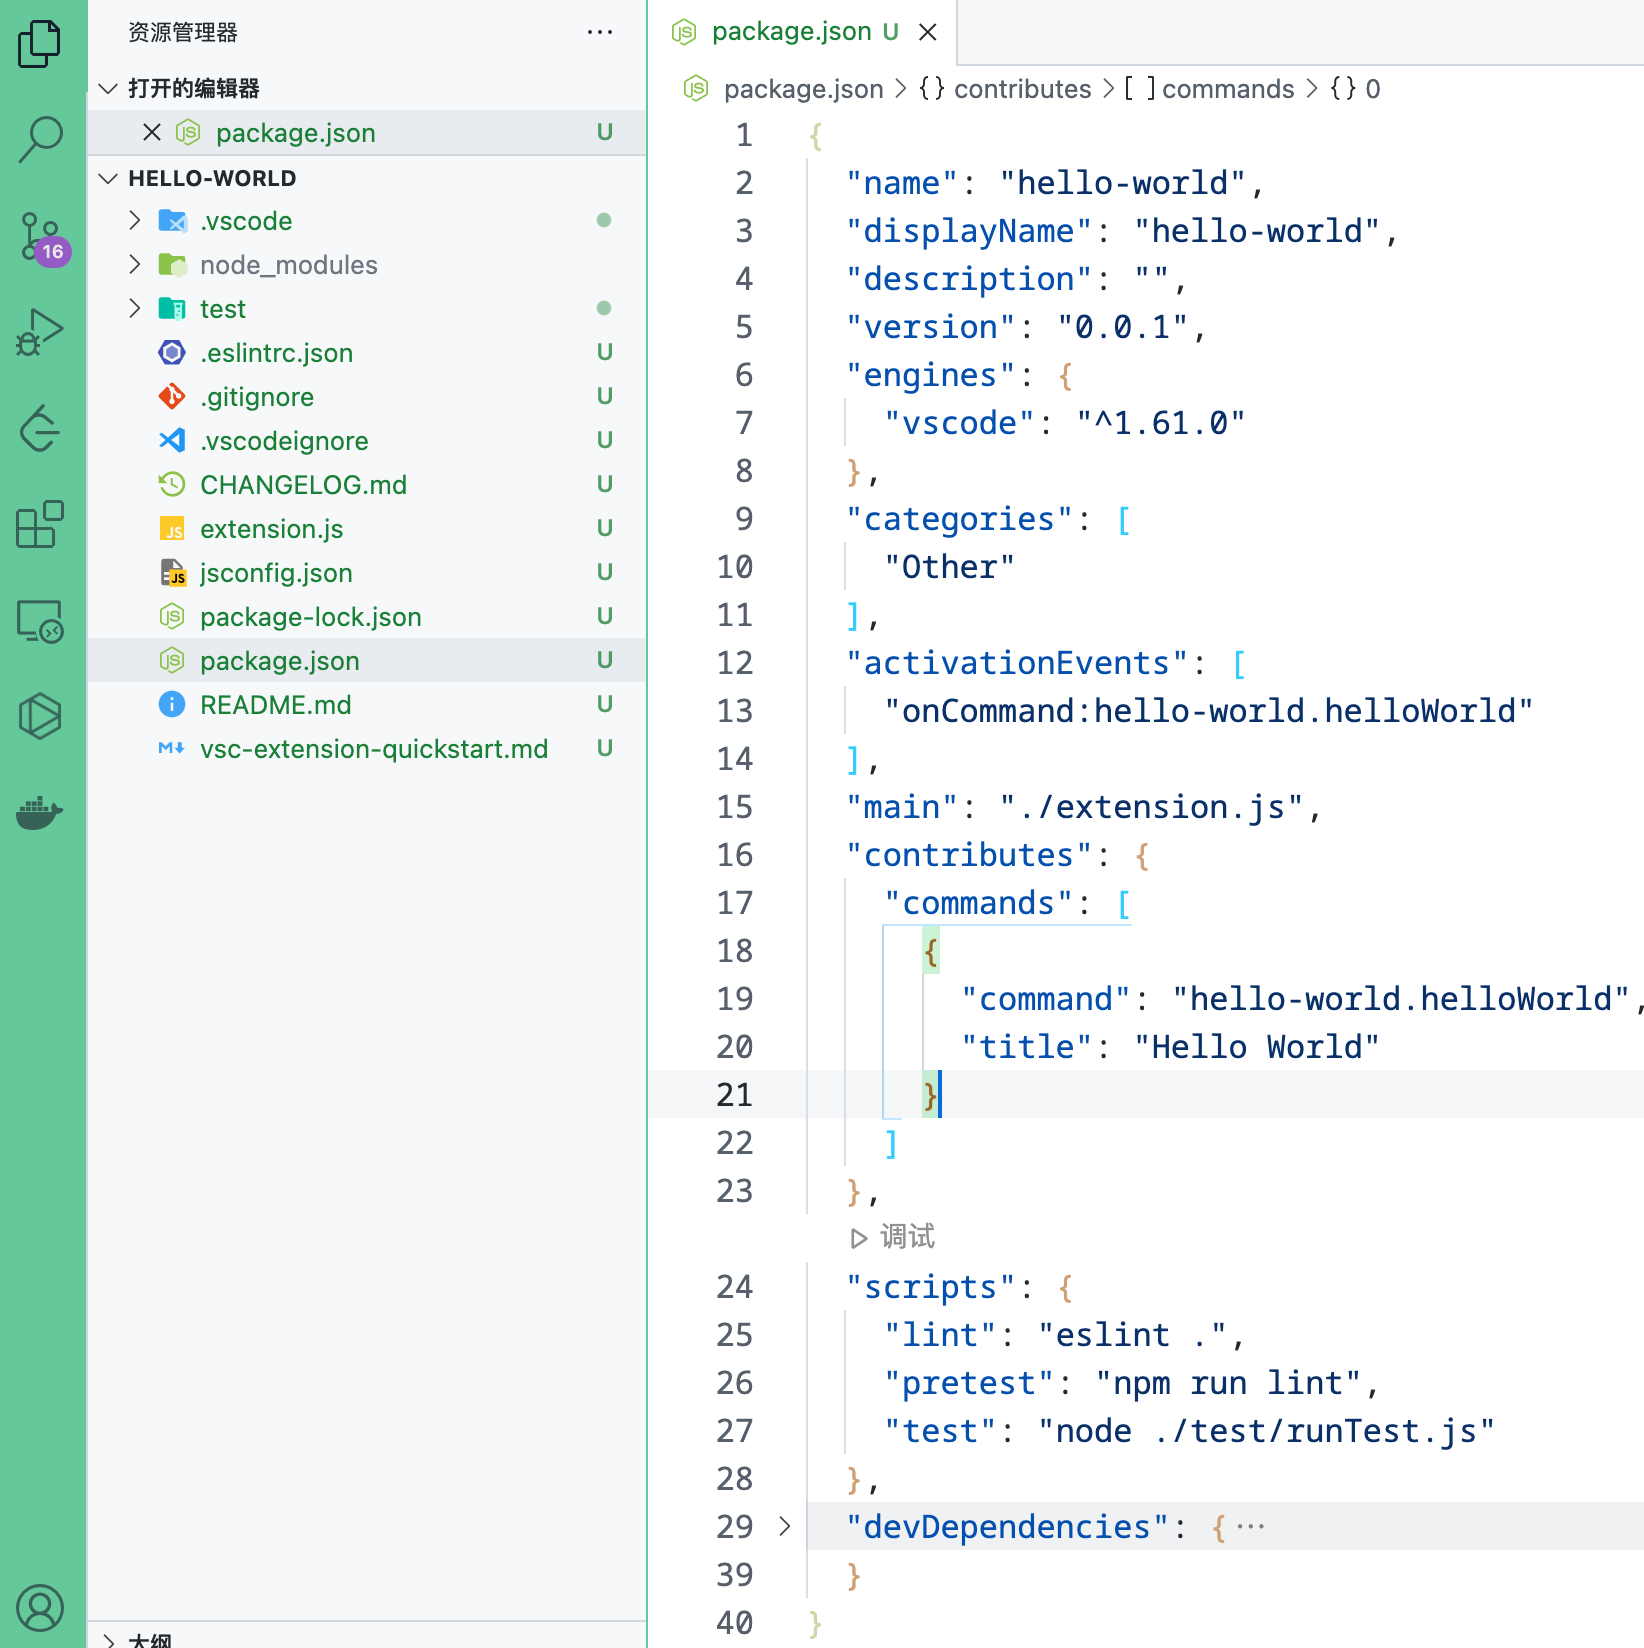Close the package.json editor tab
The height and width of the screenshot is (1648, 1644).
pos(928,32)
